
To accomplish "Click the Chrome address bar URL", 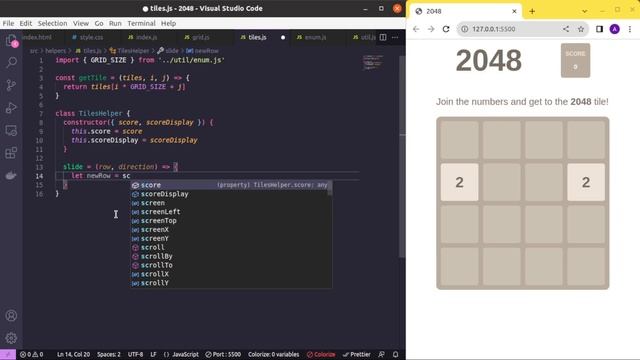I will point(493,29).
